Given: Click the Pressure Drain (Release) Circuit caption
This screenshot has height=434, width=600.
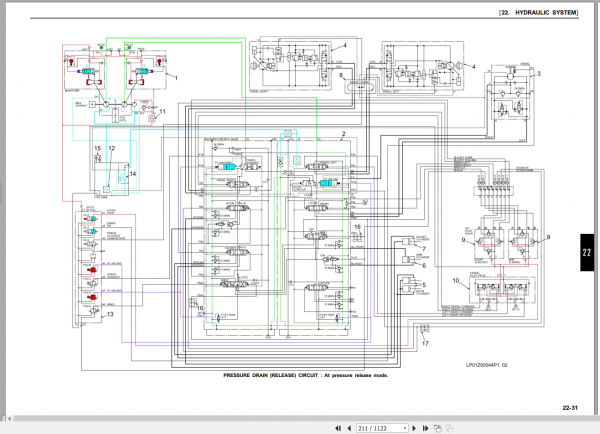Looking at the screenshot, I should coord(306,375).
